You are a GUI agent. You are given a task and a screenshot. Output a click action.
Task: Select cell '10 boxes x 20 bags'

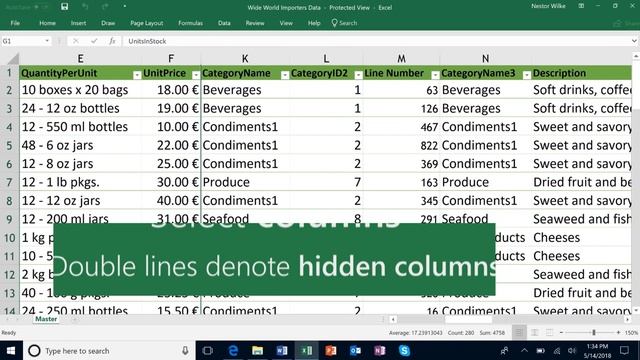click(80, 90)
